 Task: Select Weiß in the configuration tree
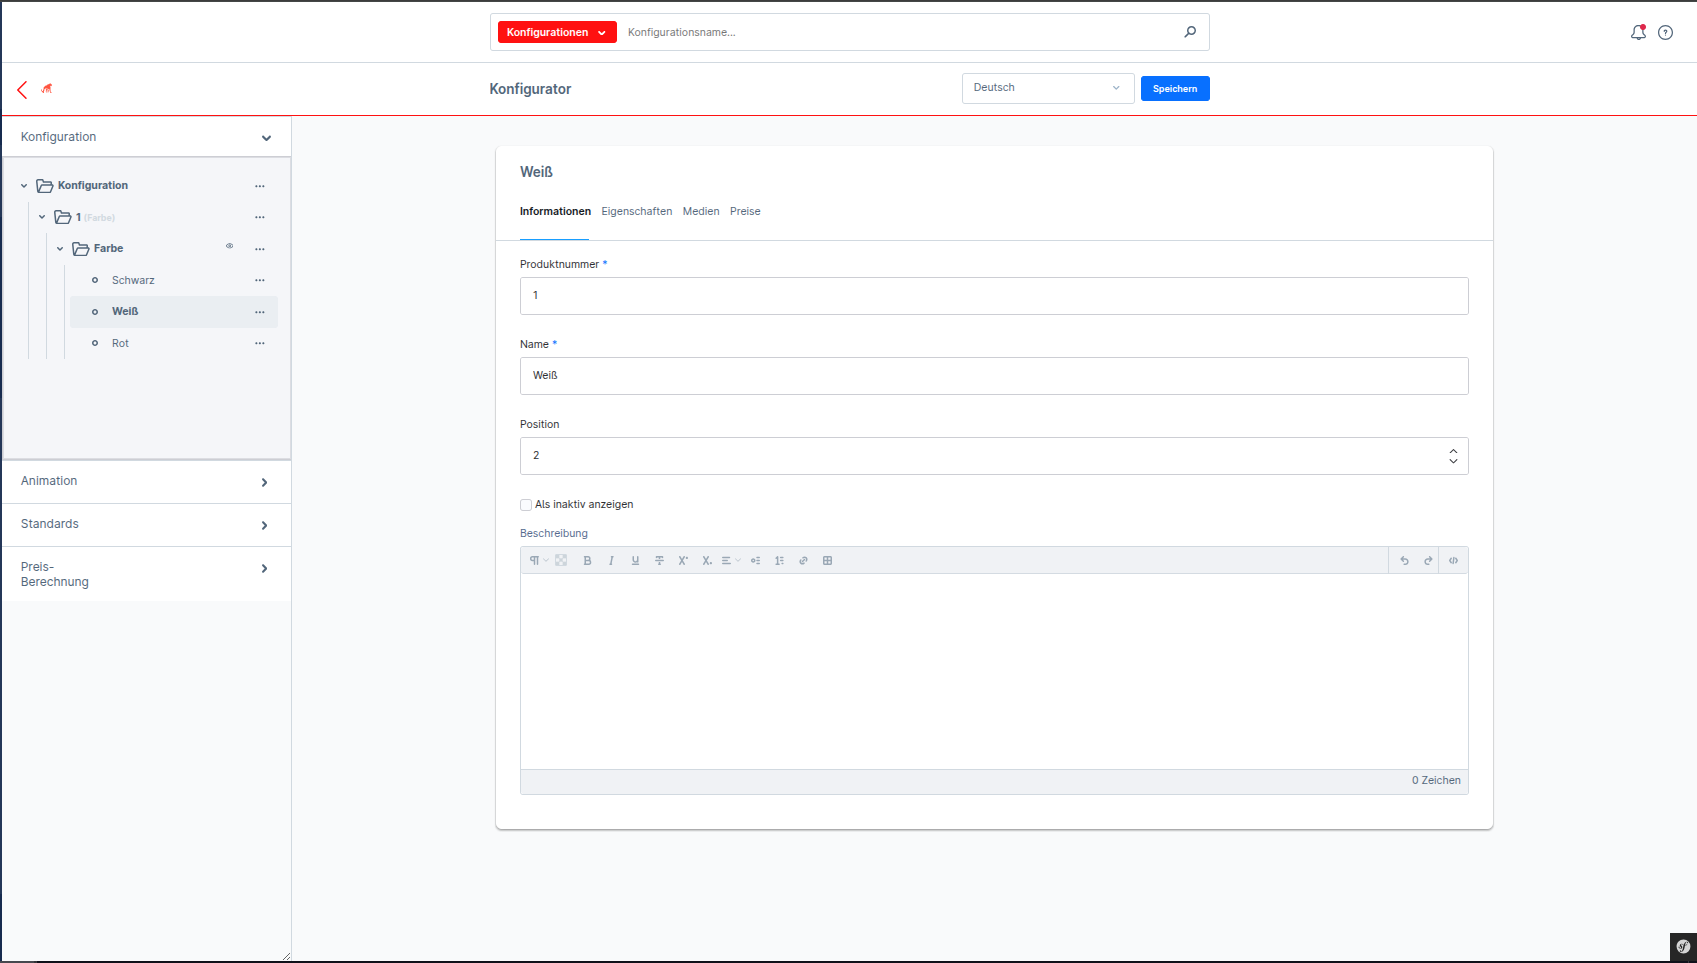[x=125, y=312]
